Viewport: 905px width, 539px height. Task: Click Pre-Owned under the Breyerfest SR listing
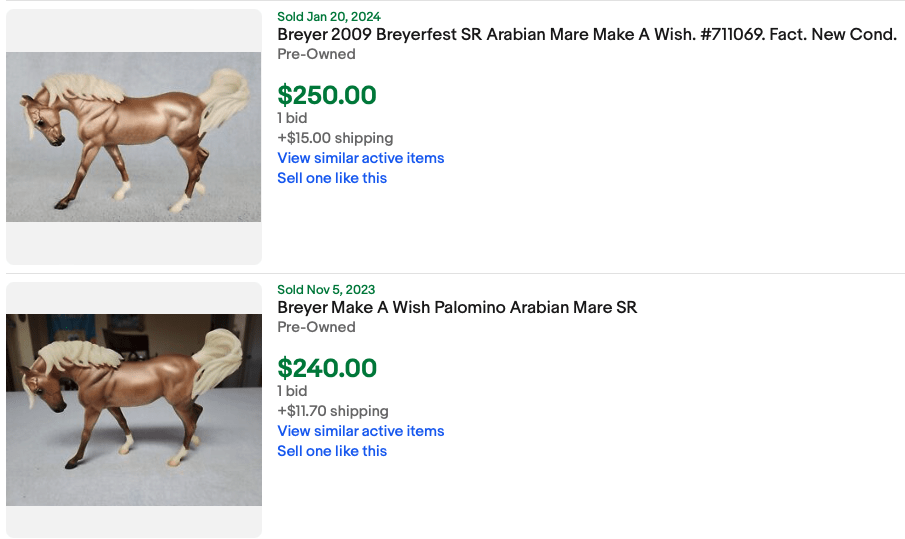coord(316,54)
